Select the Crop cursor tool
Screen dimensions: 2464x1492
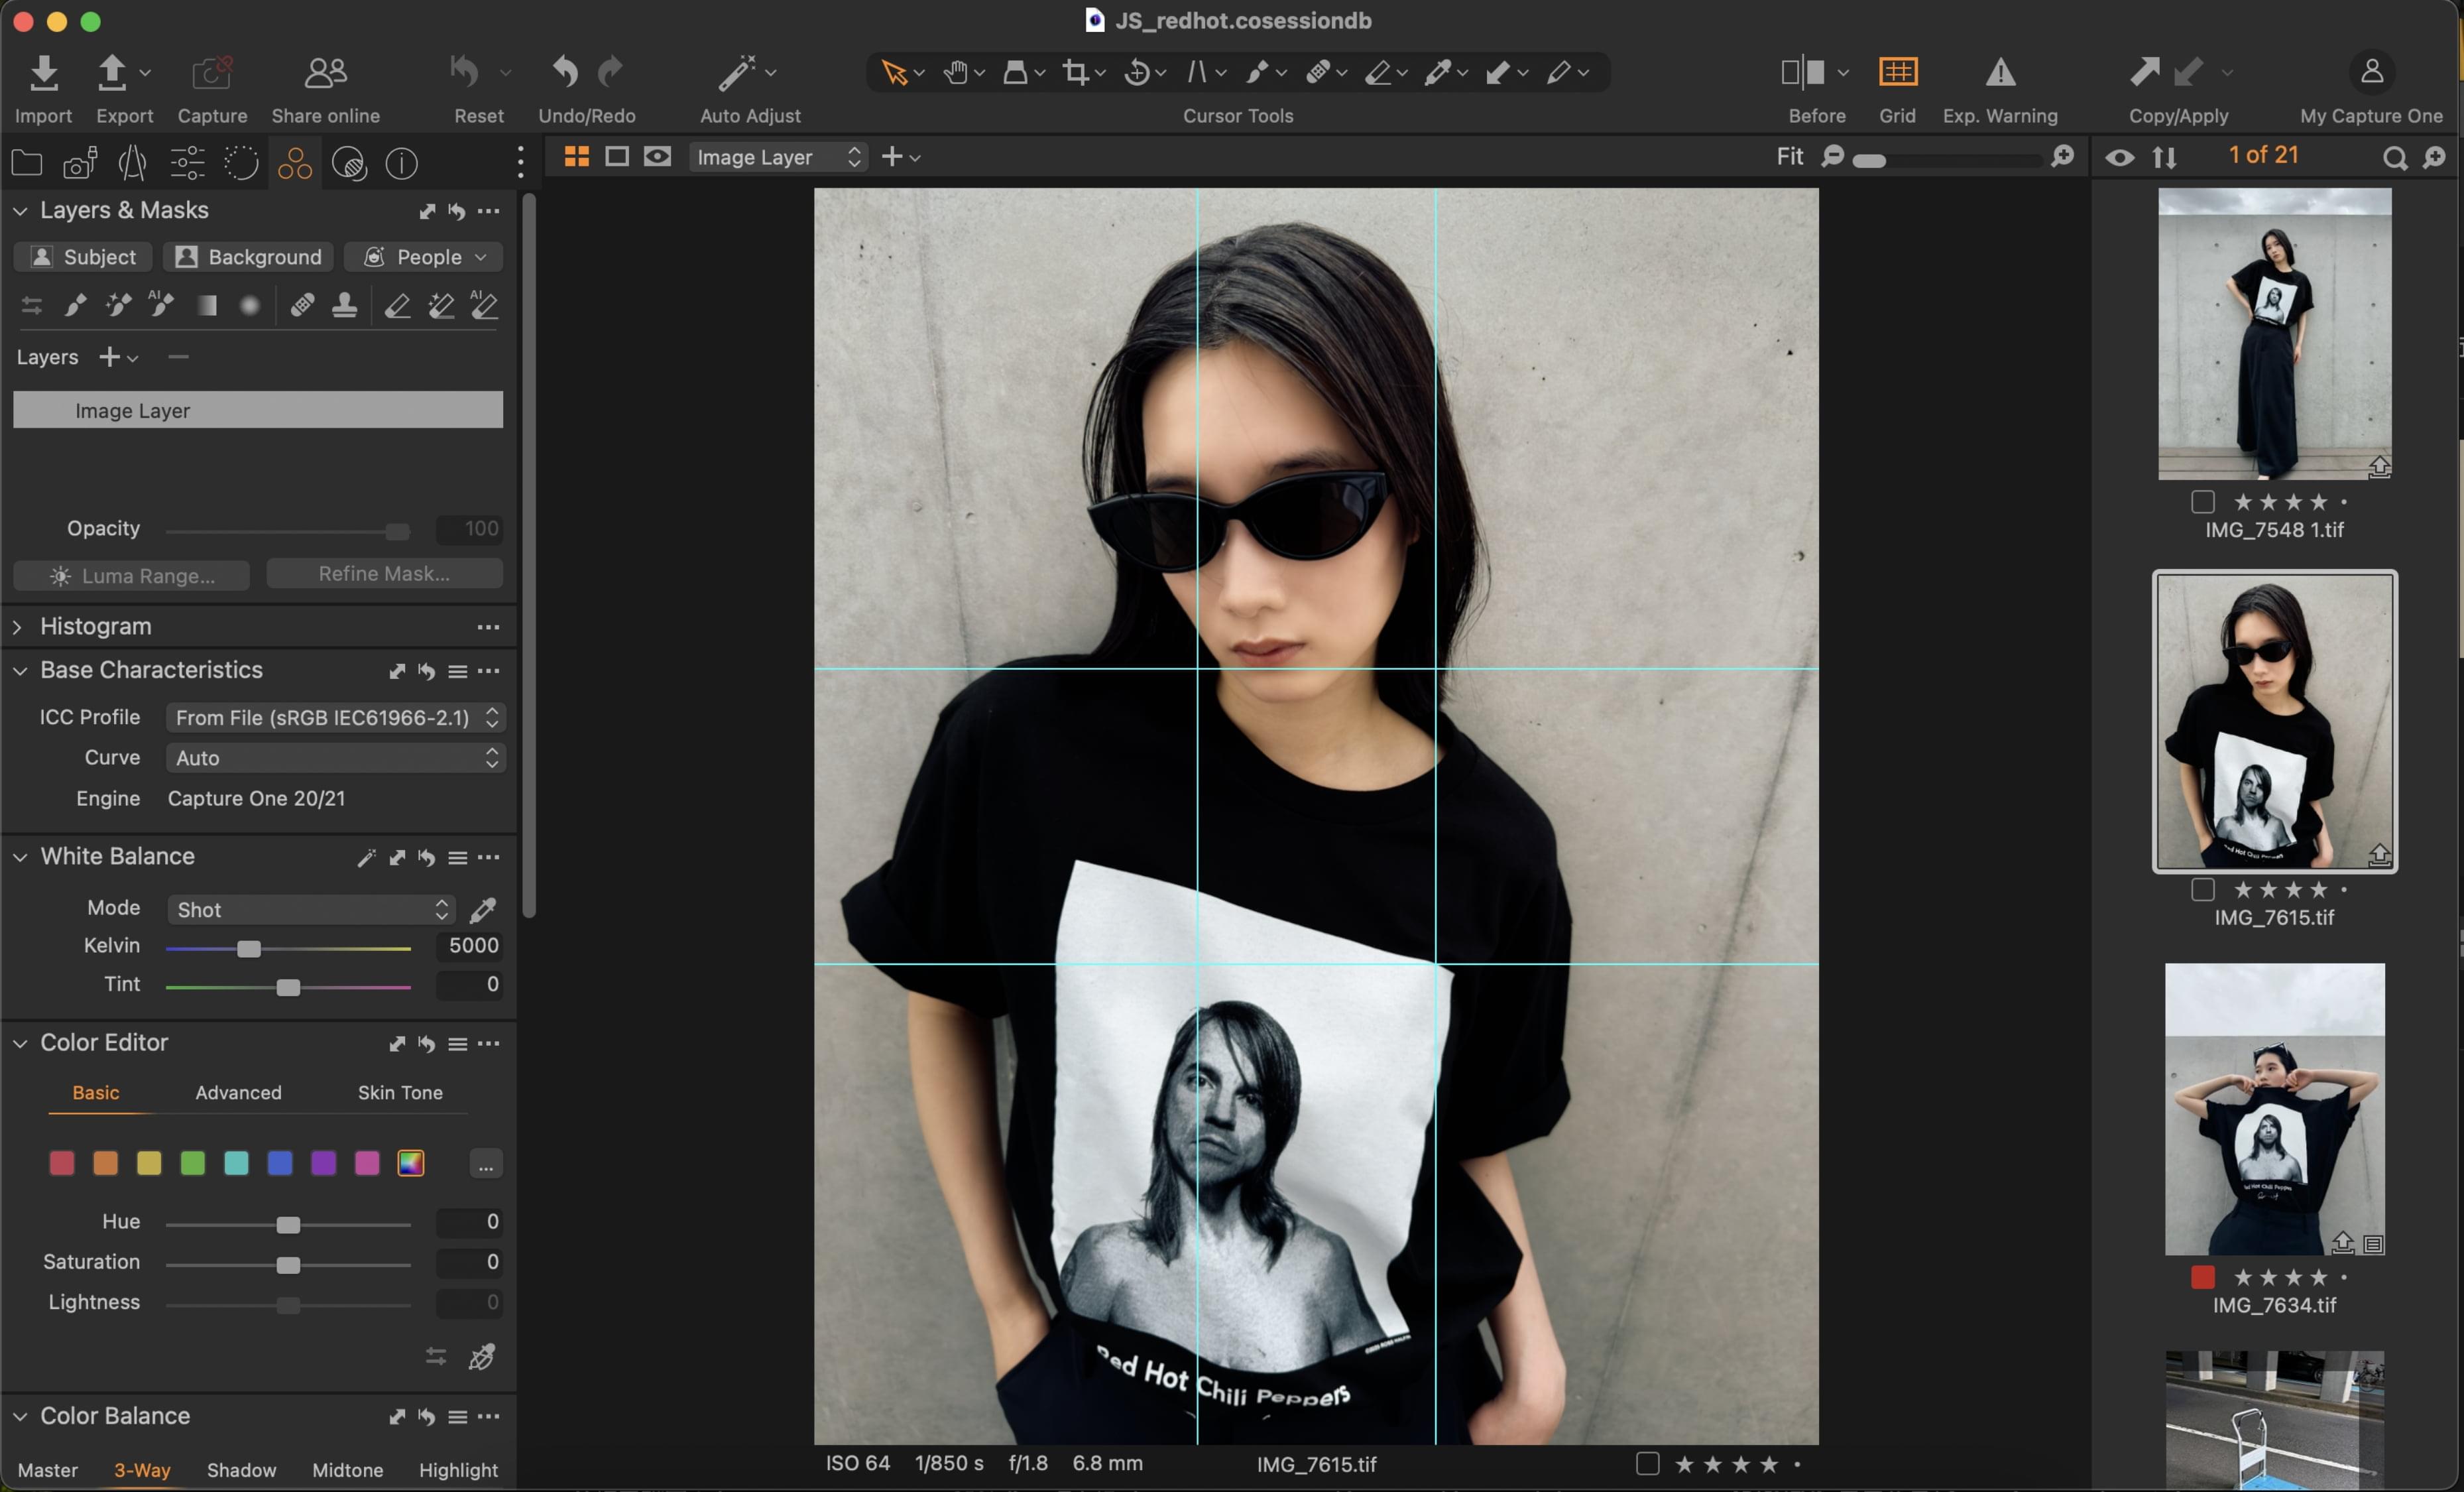(x=1076, y=73)
